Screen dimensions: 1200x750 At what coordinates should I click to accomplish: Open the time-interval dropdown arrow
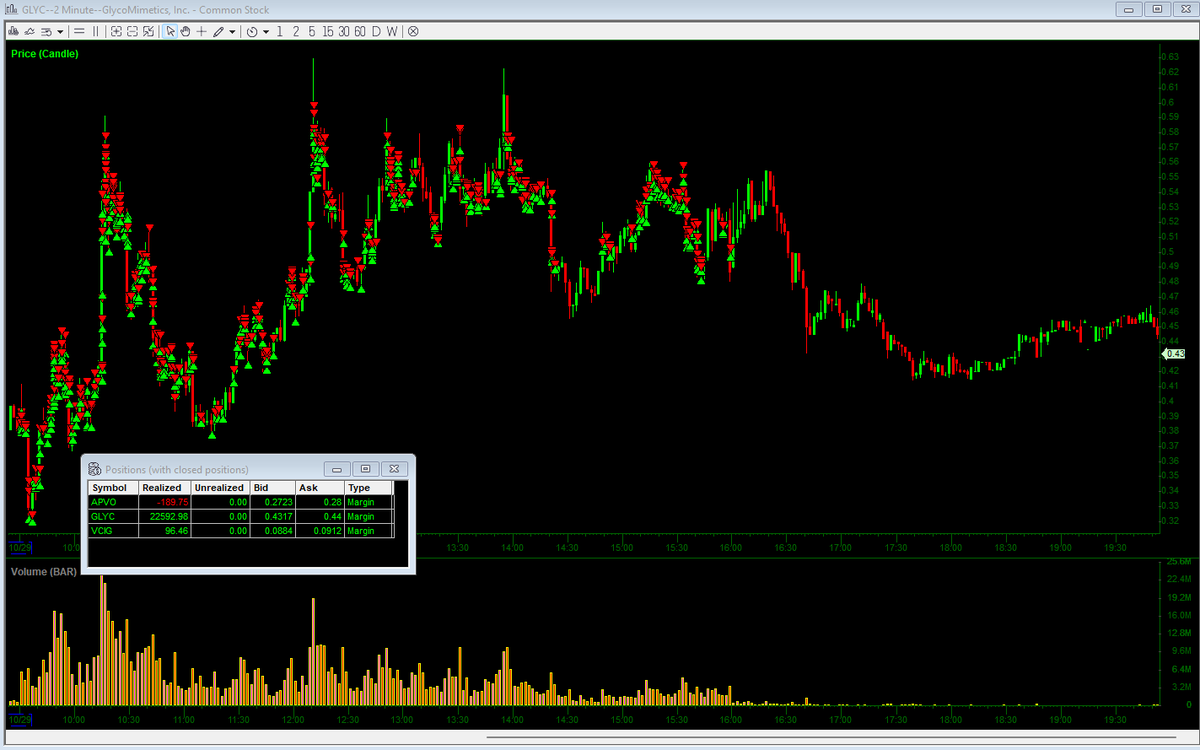pyautogui.click(x=266, y=31)
